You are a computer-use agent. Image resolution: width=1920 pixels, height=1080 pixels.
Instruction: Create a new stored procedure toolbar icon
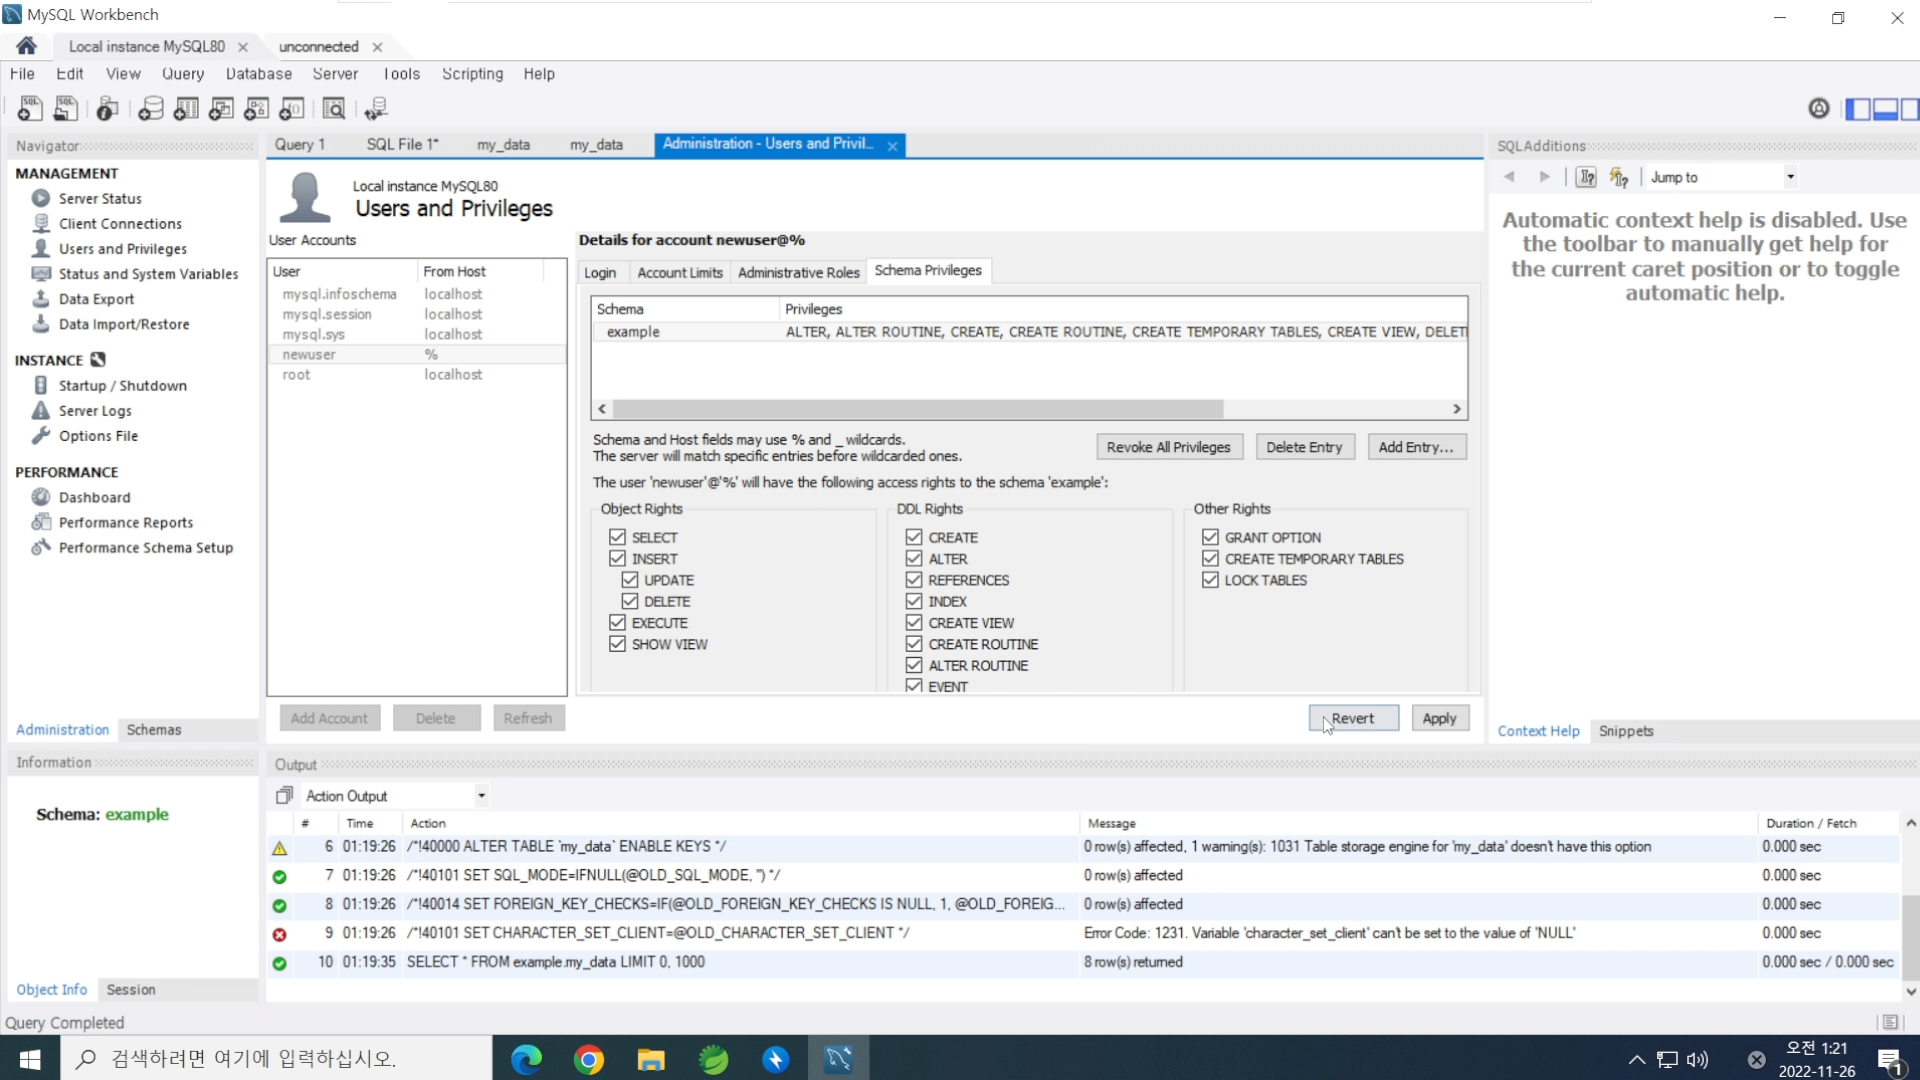[x=257, y=108]
